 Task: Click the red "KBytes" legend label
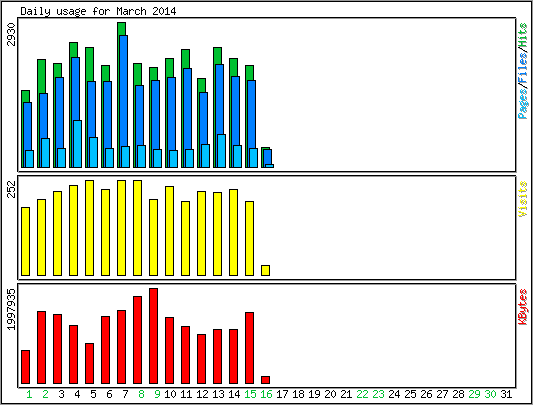(x=523, y=307)
